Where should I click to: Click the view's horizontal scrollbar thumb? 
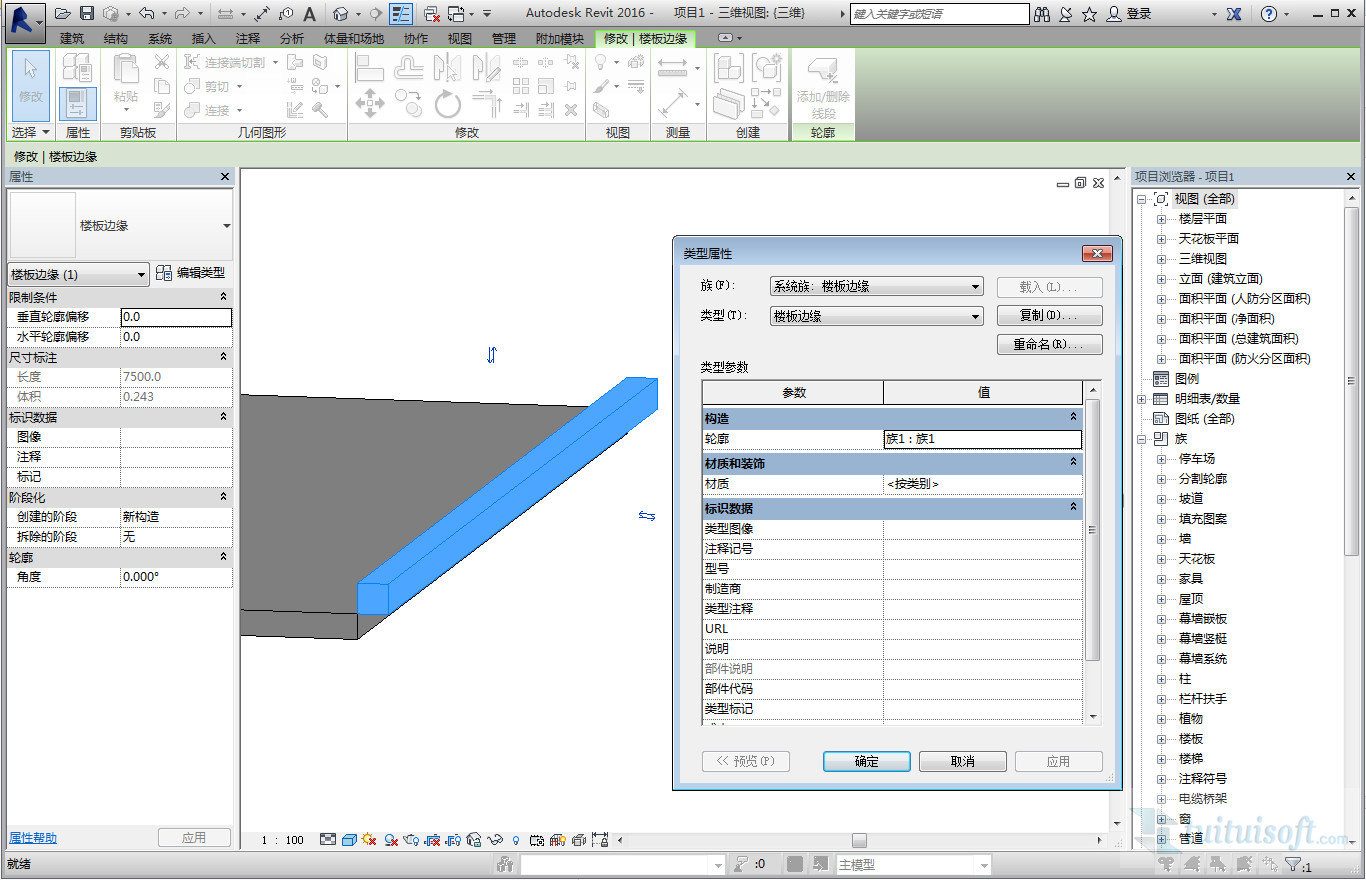pos(859,841)
